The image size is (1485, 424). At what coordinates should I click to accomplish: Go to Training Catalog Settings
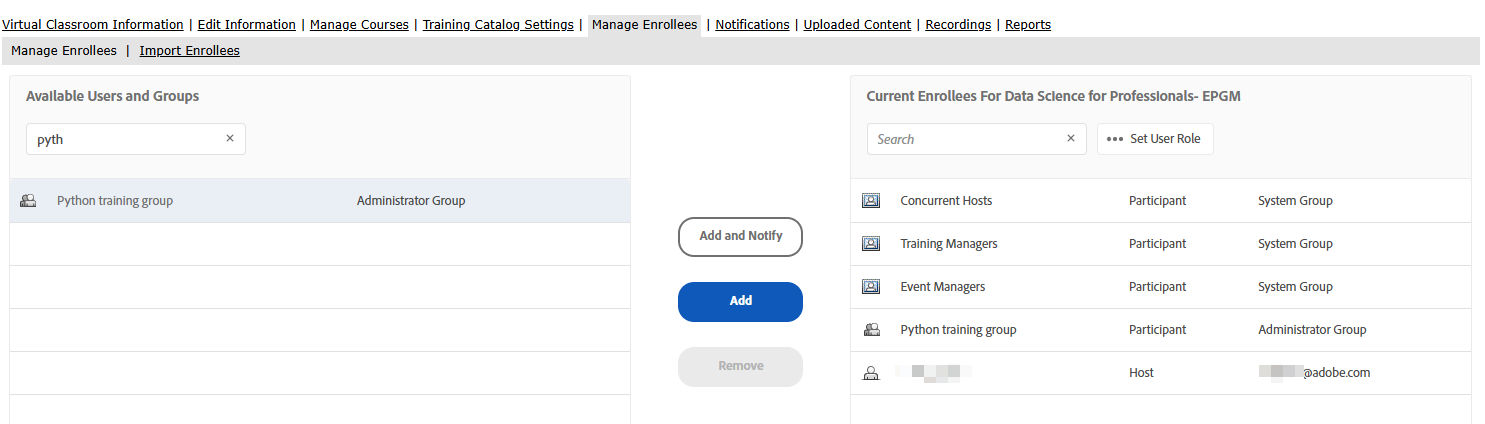498,24
